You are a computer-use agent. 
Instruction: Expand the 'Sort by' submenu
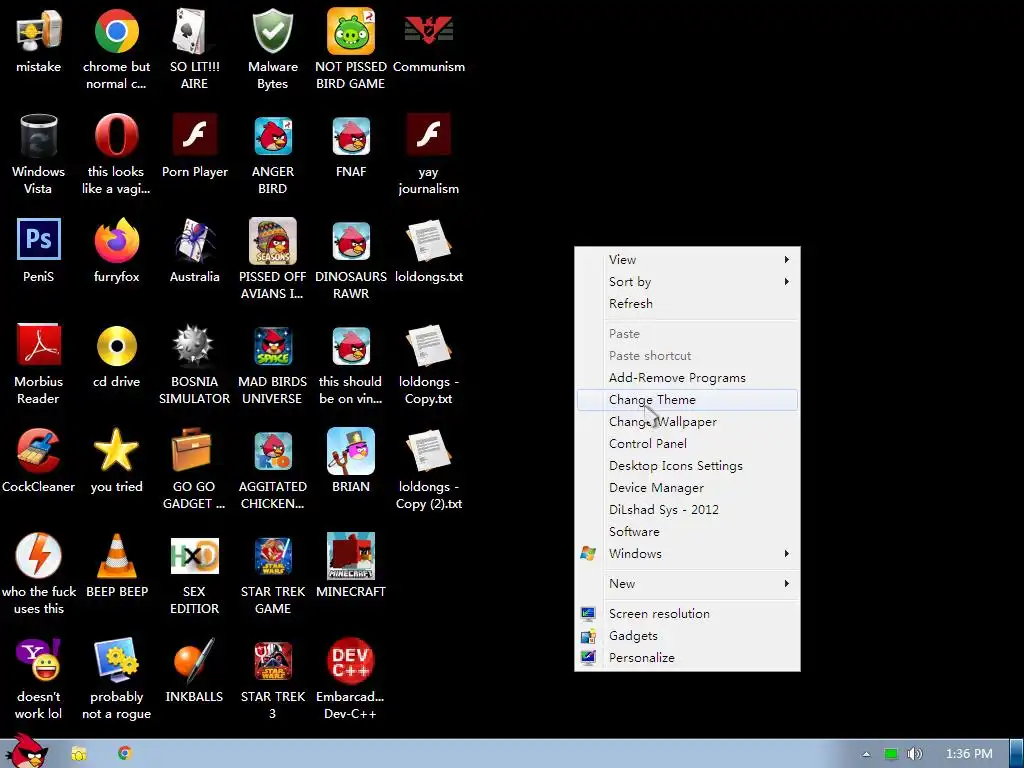pos(687,281)
